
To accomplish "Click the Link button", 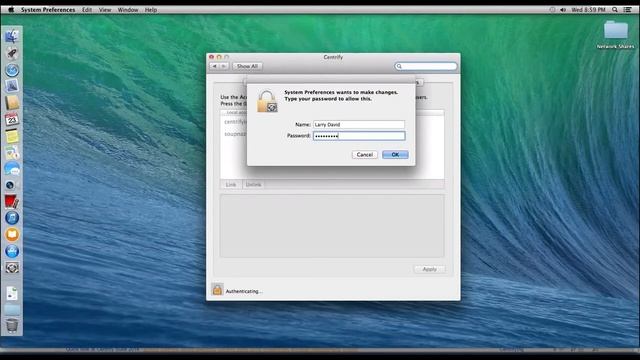I will click(231, 184).
